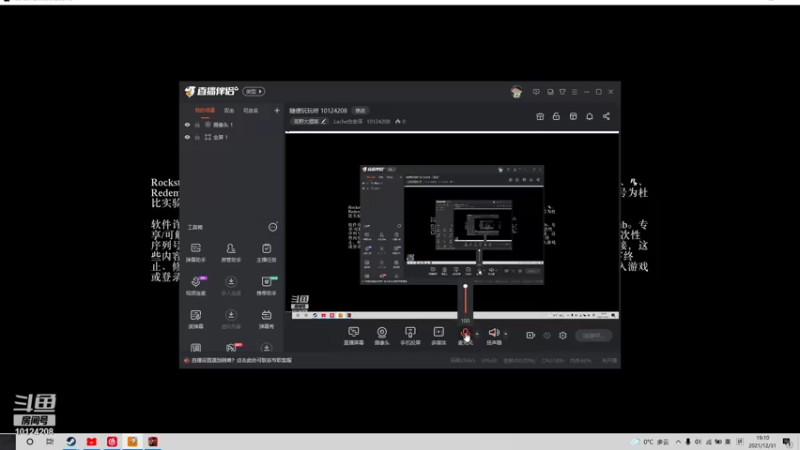Expand speaker options arrow next to 扬声器
Viewport: 800px width, 450px height.
(506, 334)
